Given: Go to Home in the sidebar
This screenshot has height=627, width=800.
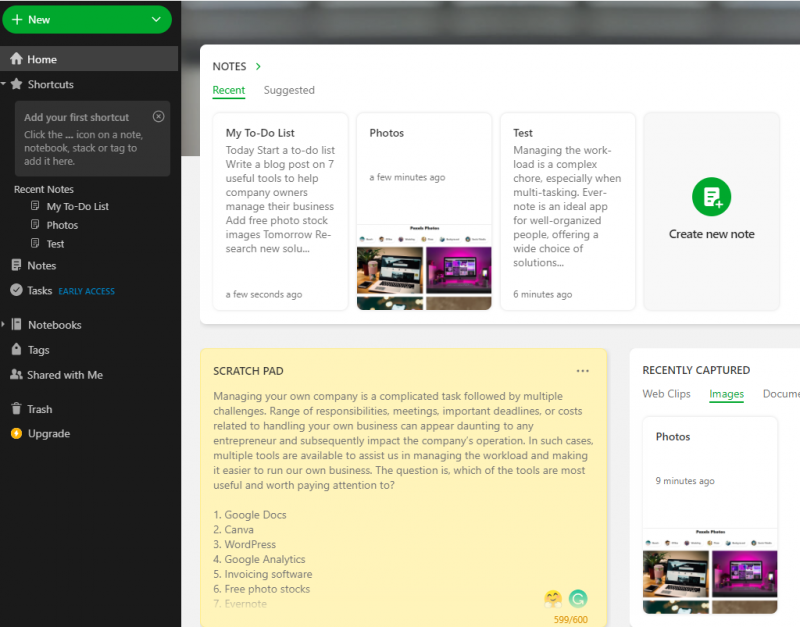Looking at the screenshot, I should point(89,59).
